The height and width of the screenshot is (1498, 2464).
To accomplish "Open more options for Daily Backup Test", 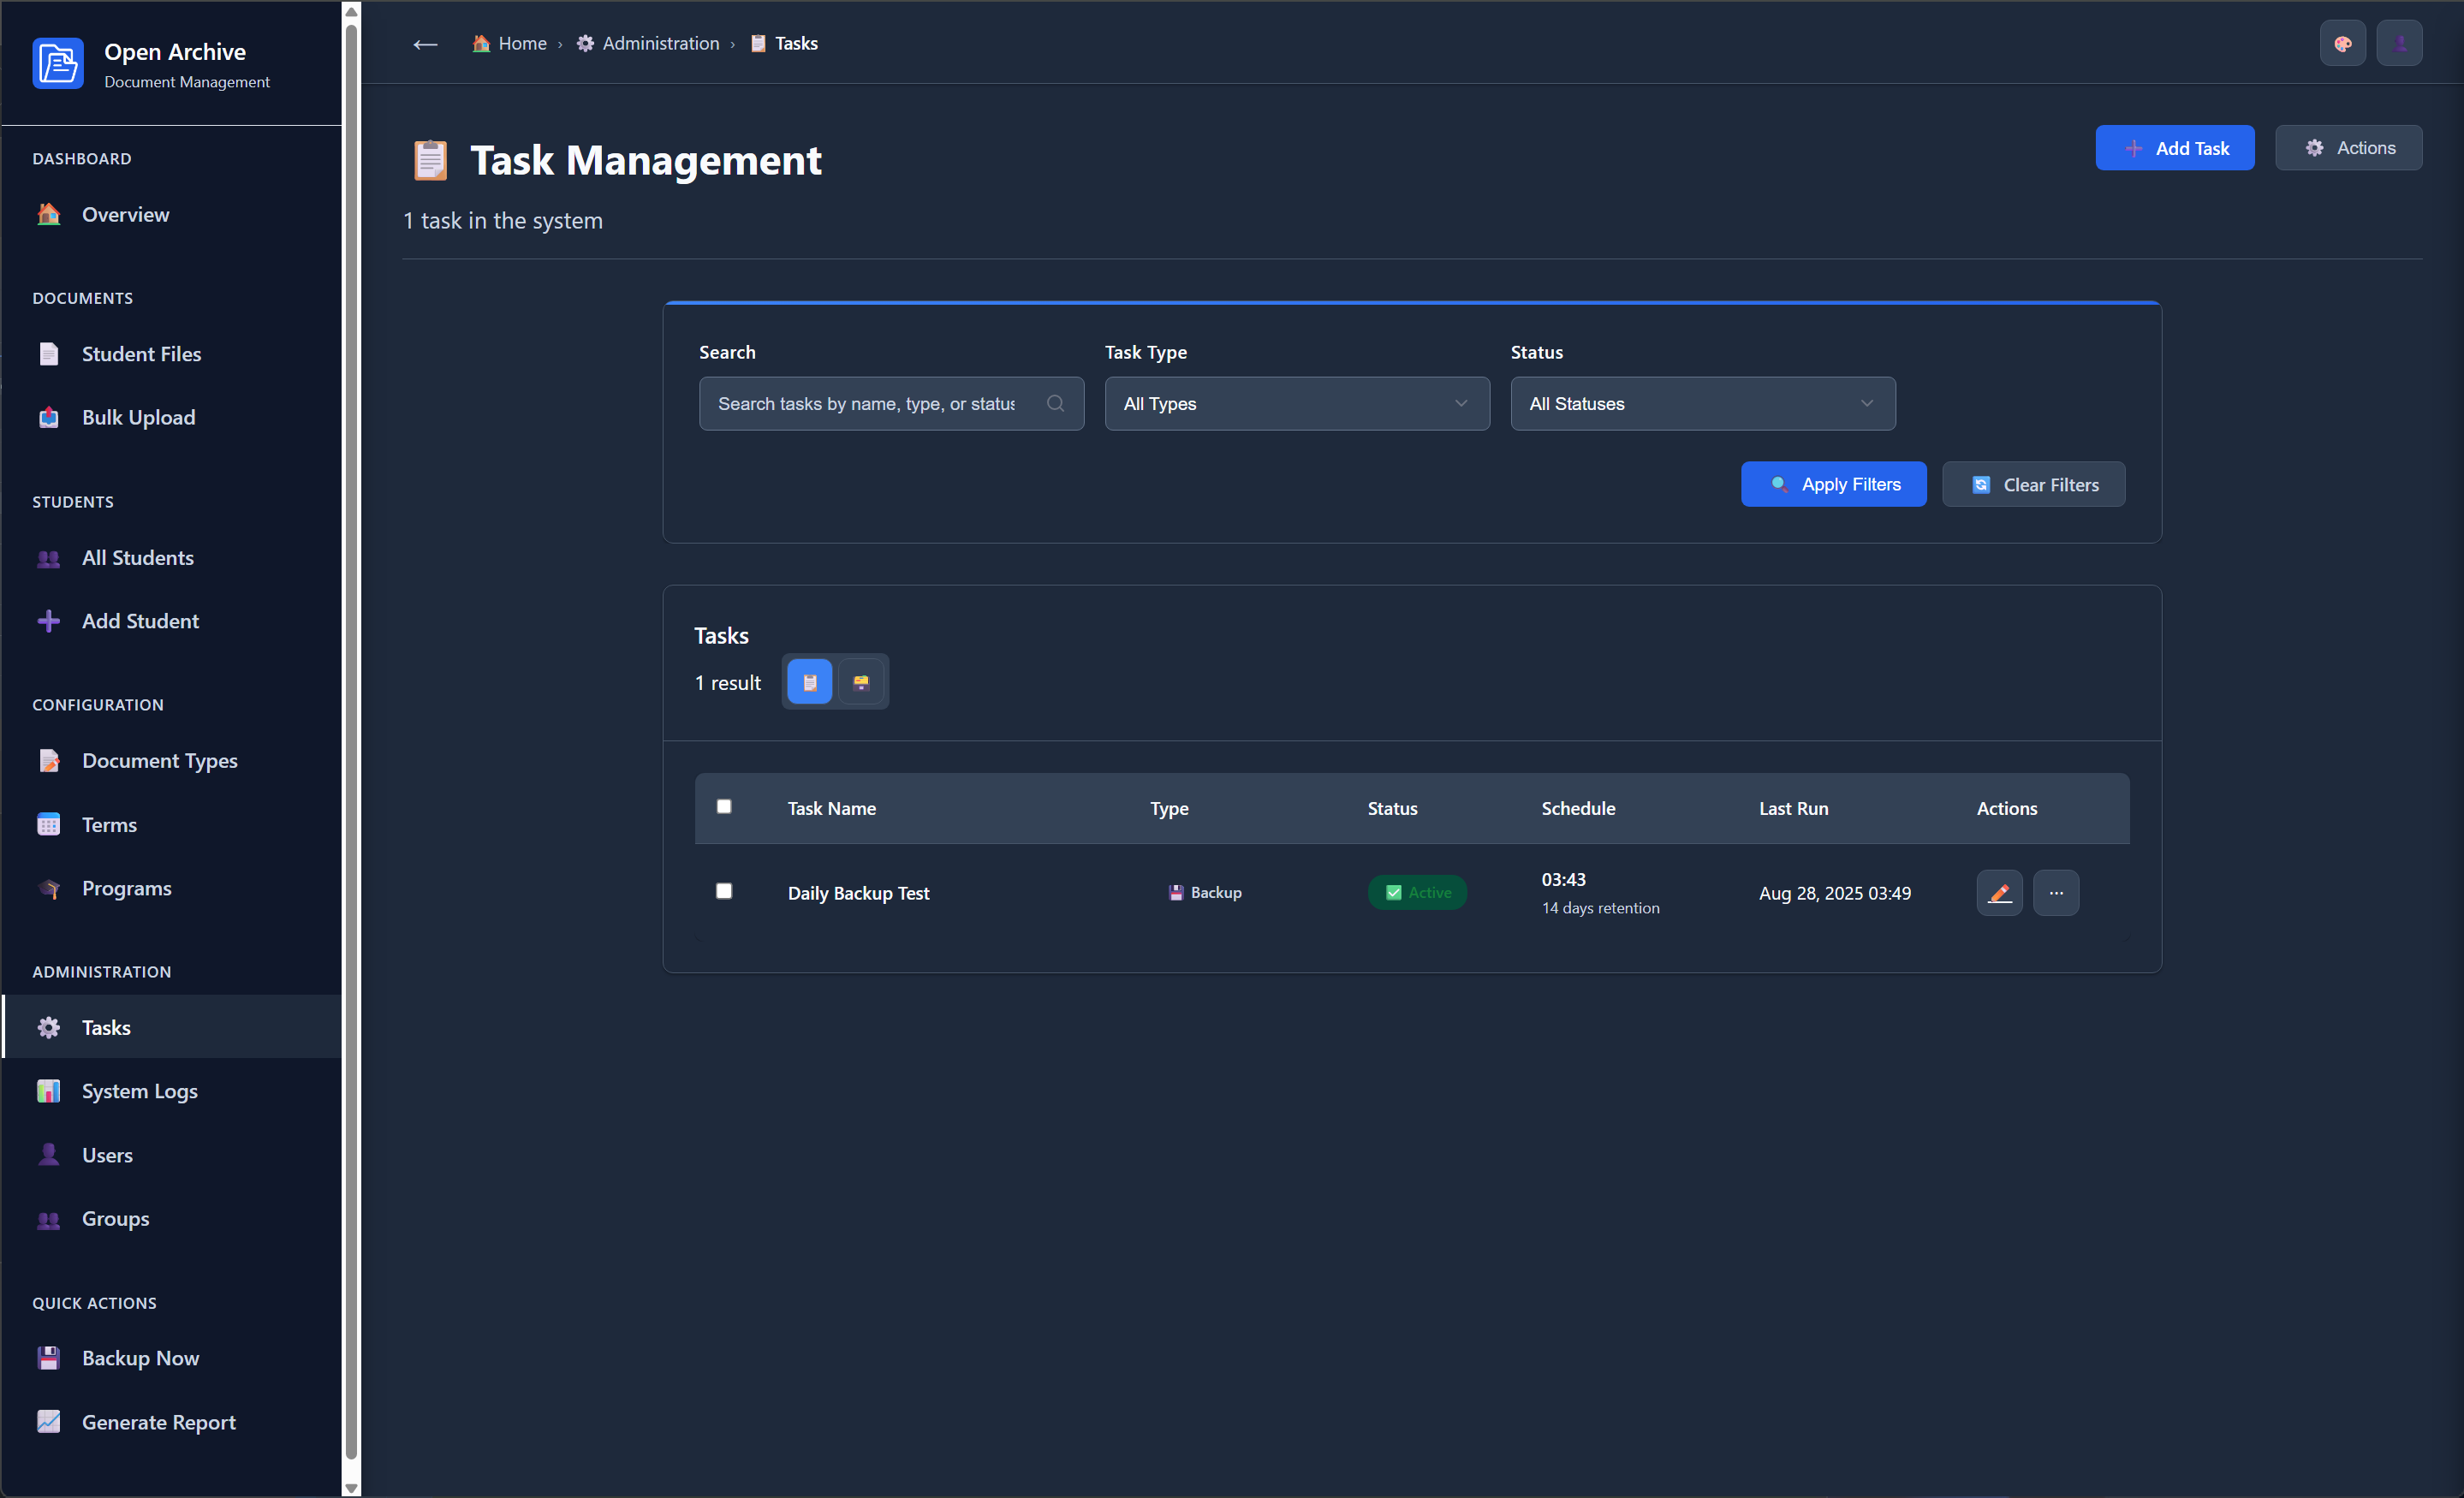I will coord(2056,893).
